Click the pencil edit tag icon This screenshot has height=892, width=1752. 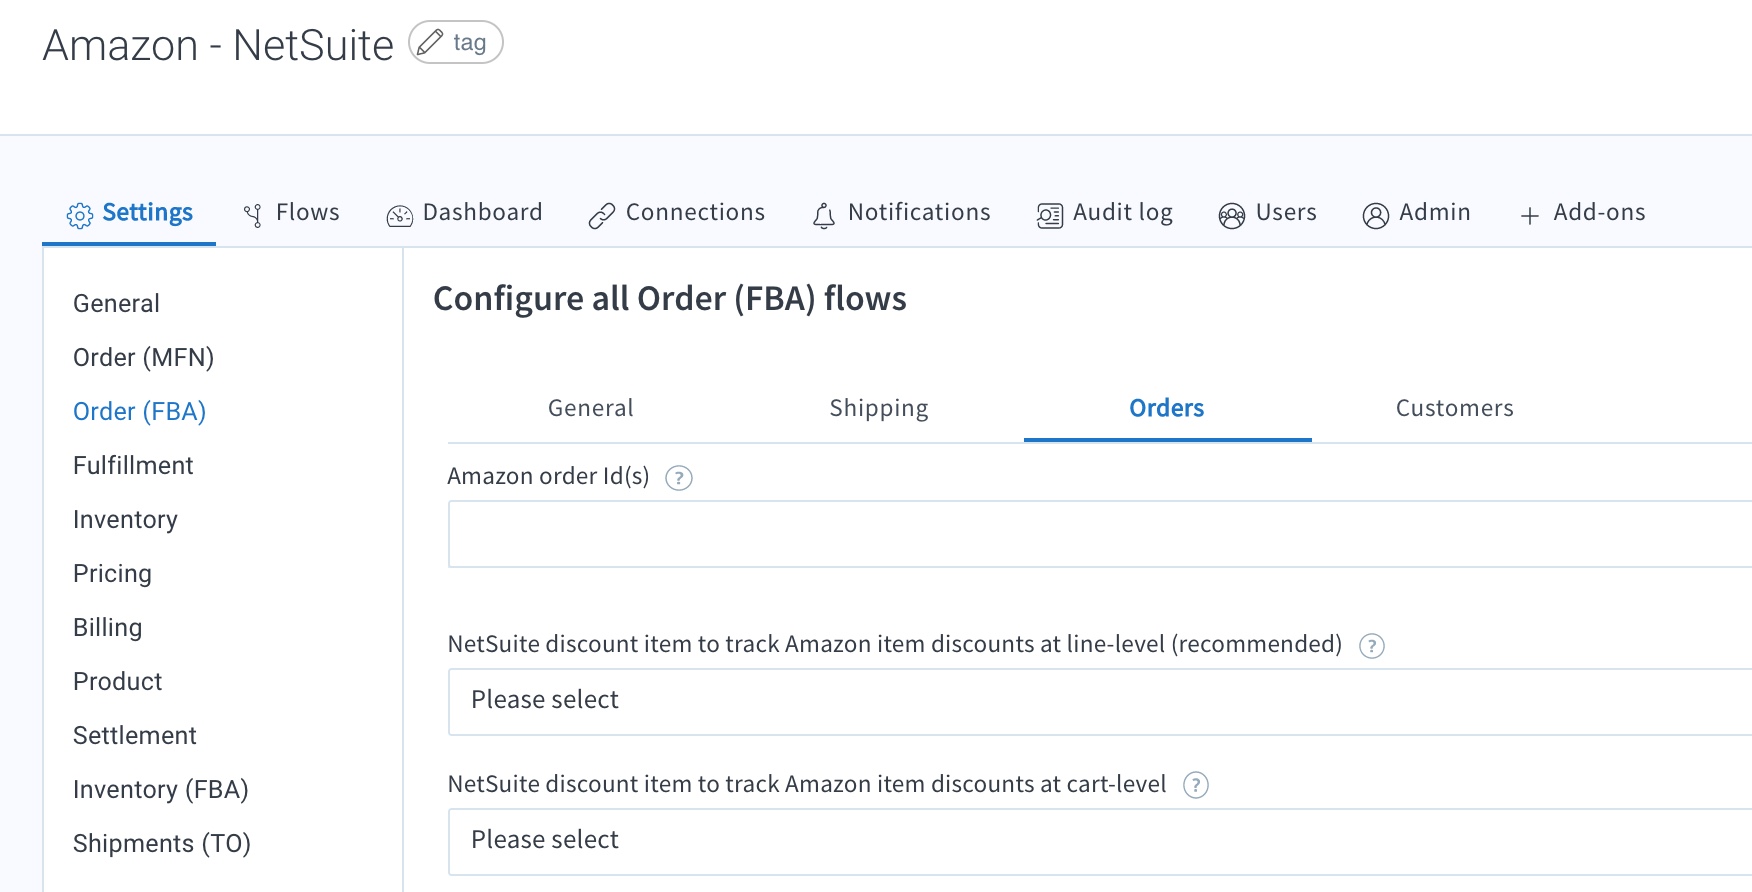430,43
